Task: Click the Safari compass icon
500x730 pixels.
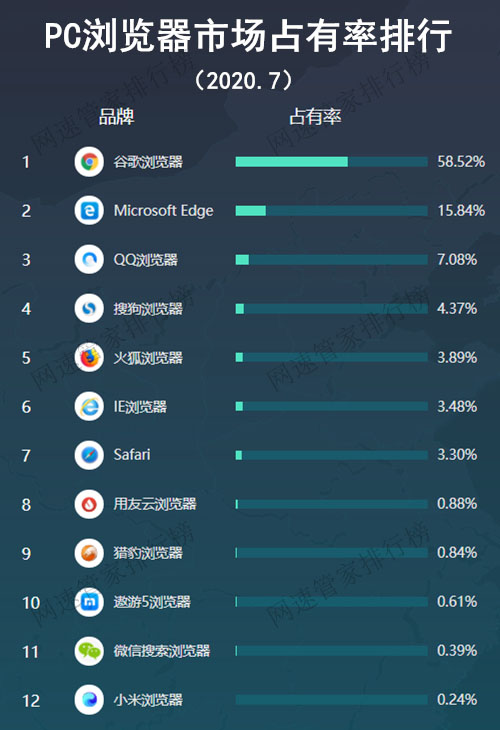Action: pyautogui.click(x=89, y=455)
